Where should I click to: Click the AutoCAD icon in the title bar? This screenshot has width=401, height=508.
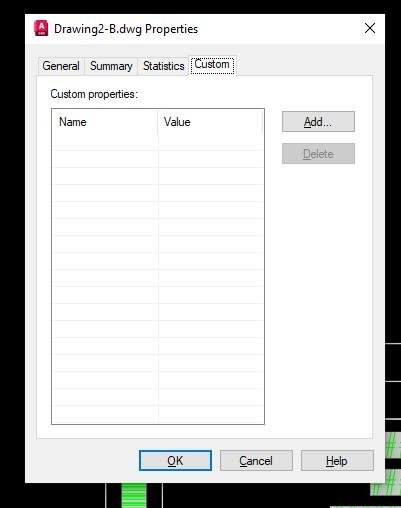41,28
